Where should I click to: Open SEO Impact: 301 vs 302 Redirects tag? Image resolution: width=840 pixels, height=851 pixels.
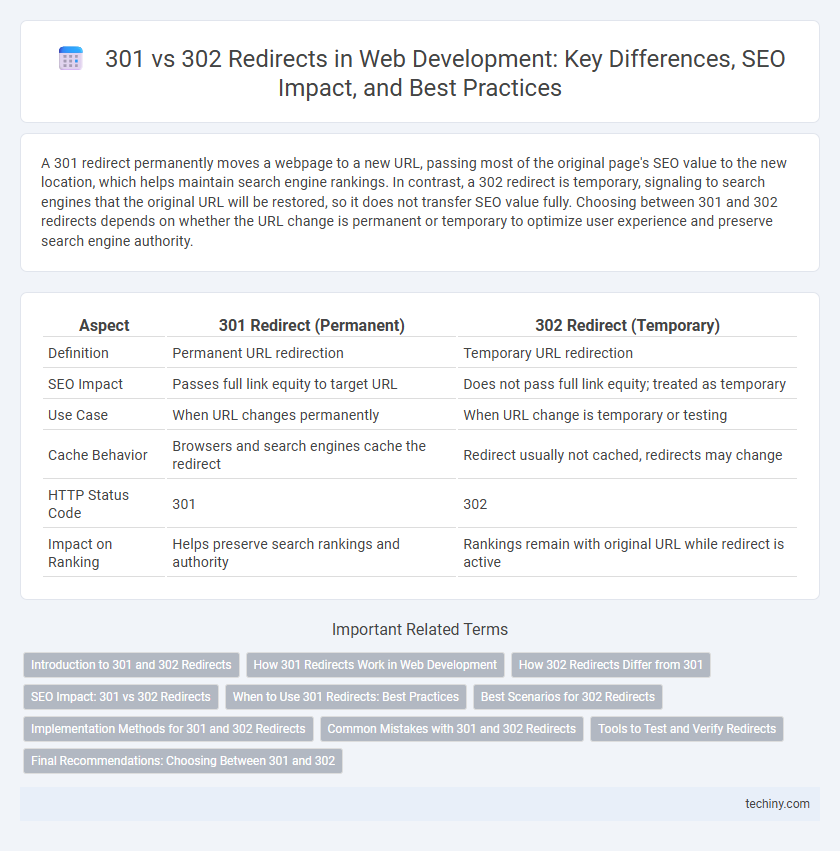[120, 697]
